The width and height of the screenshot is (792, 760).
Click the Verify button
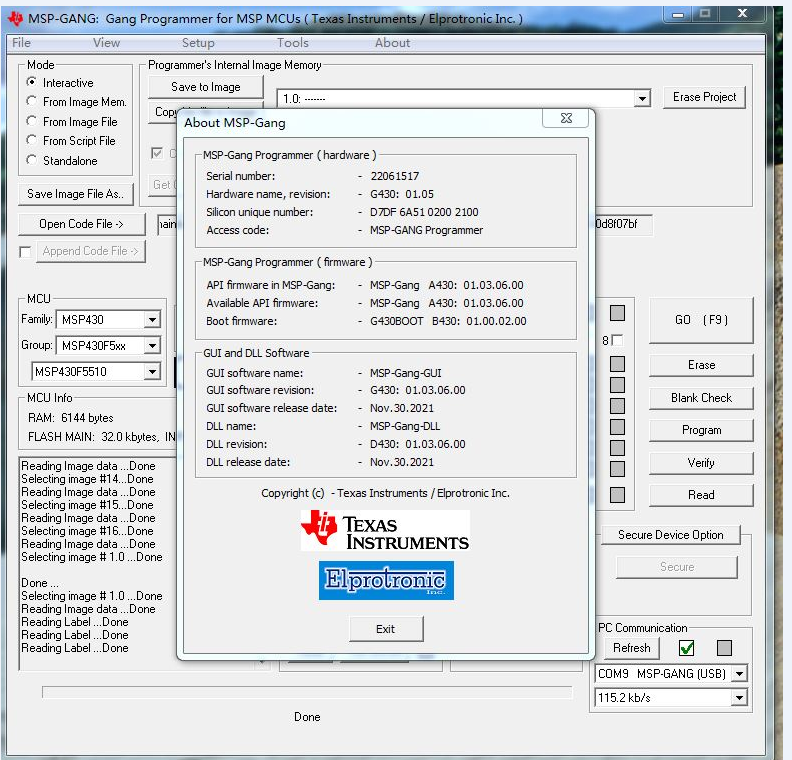(701, 463)
